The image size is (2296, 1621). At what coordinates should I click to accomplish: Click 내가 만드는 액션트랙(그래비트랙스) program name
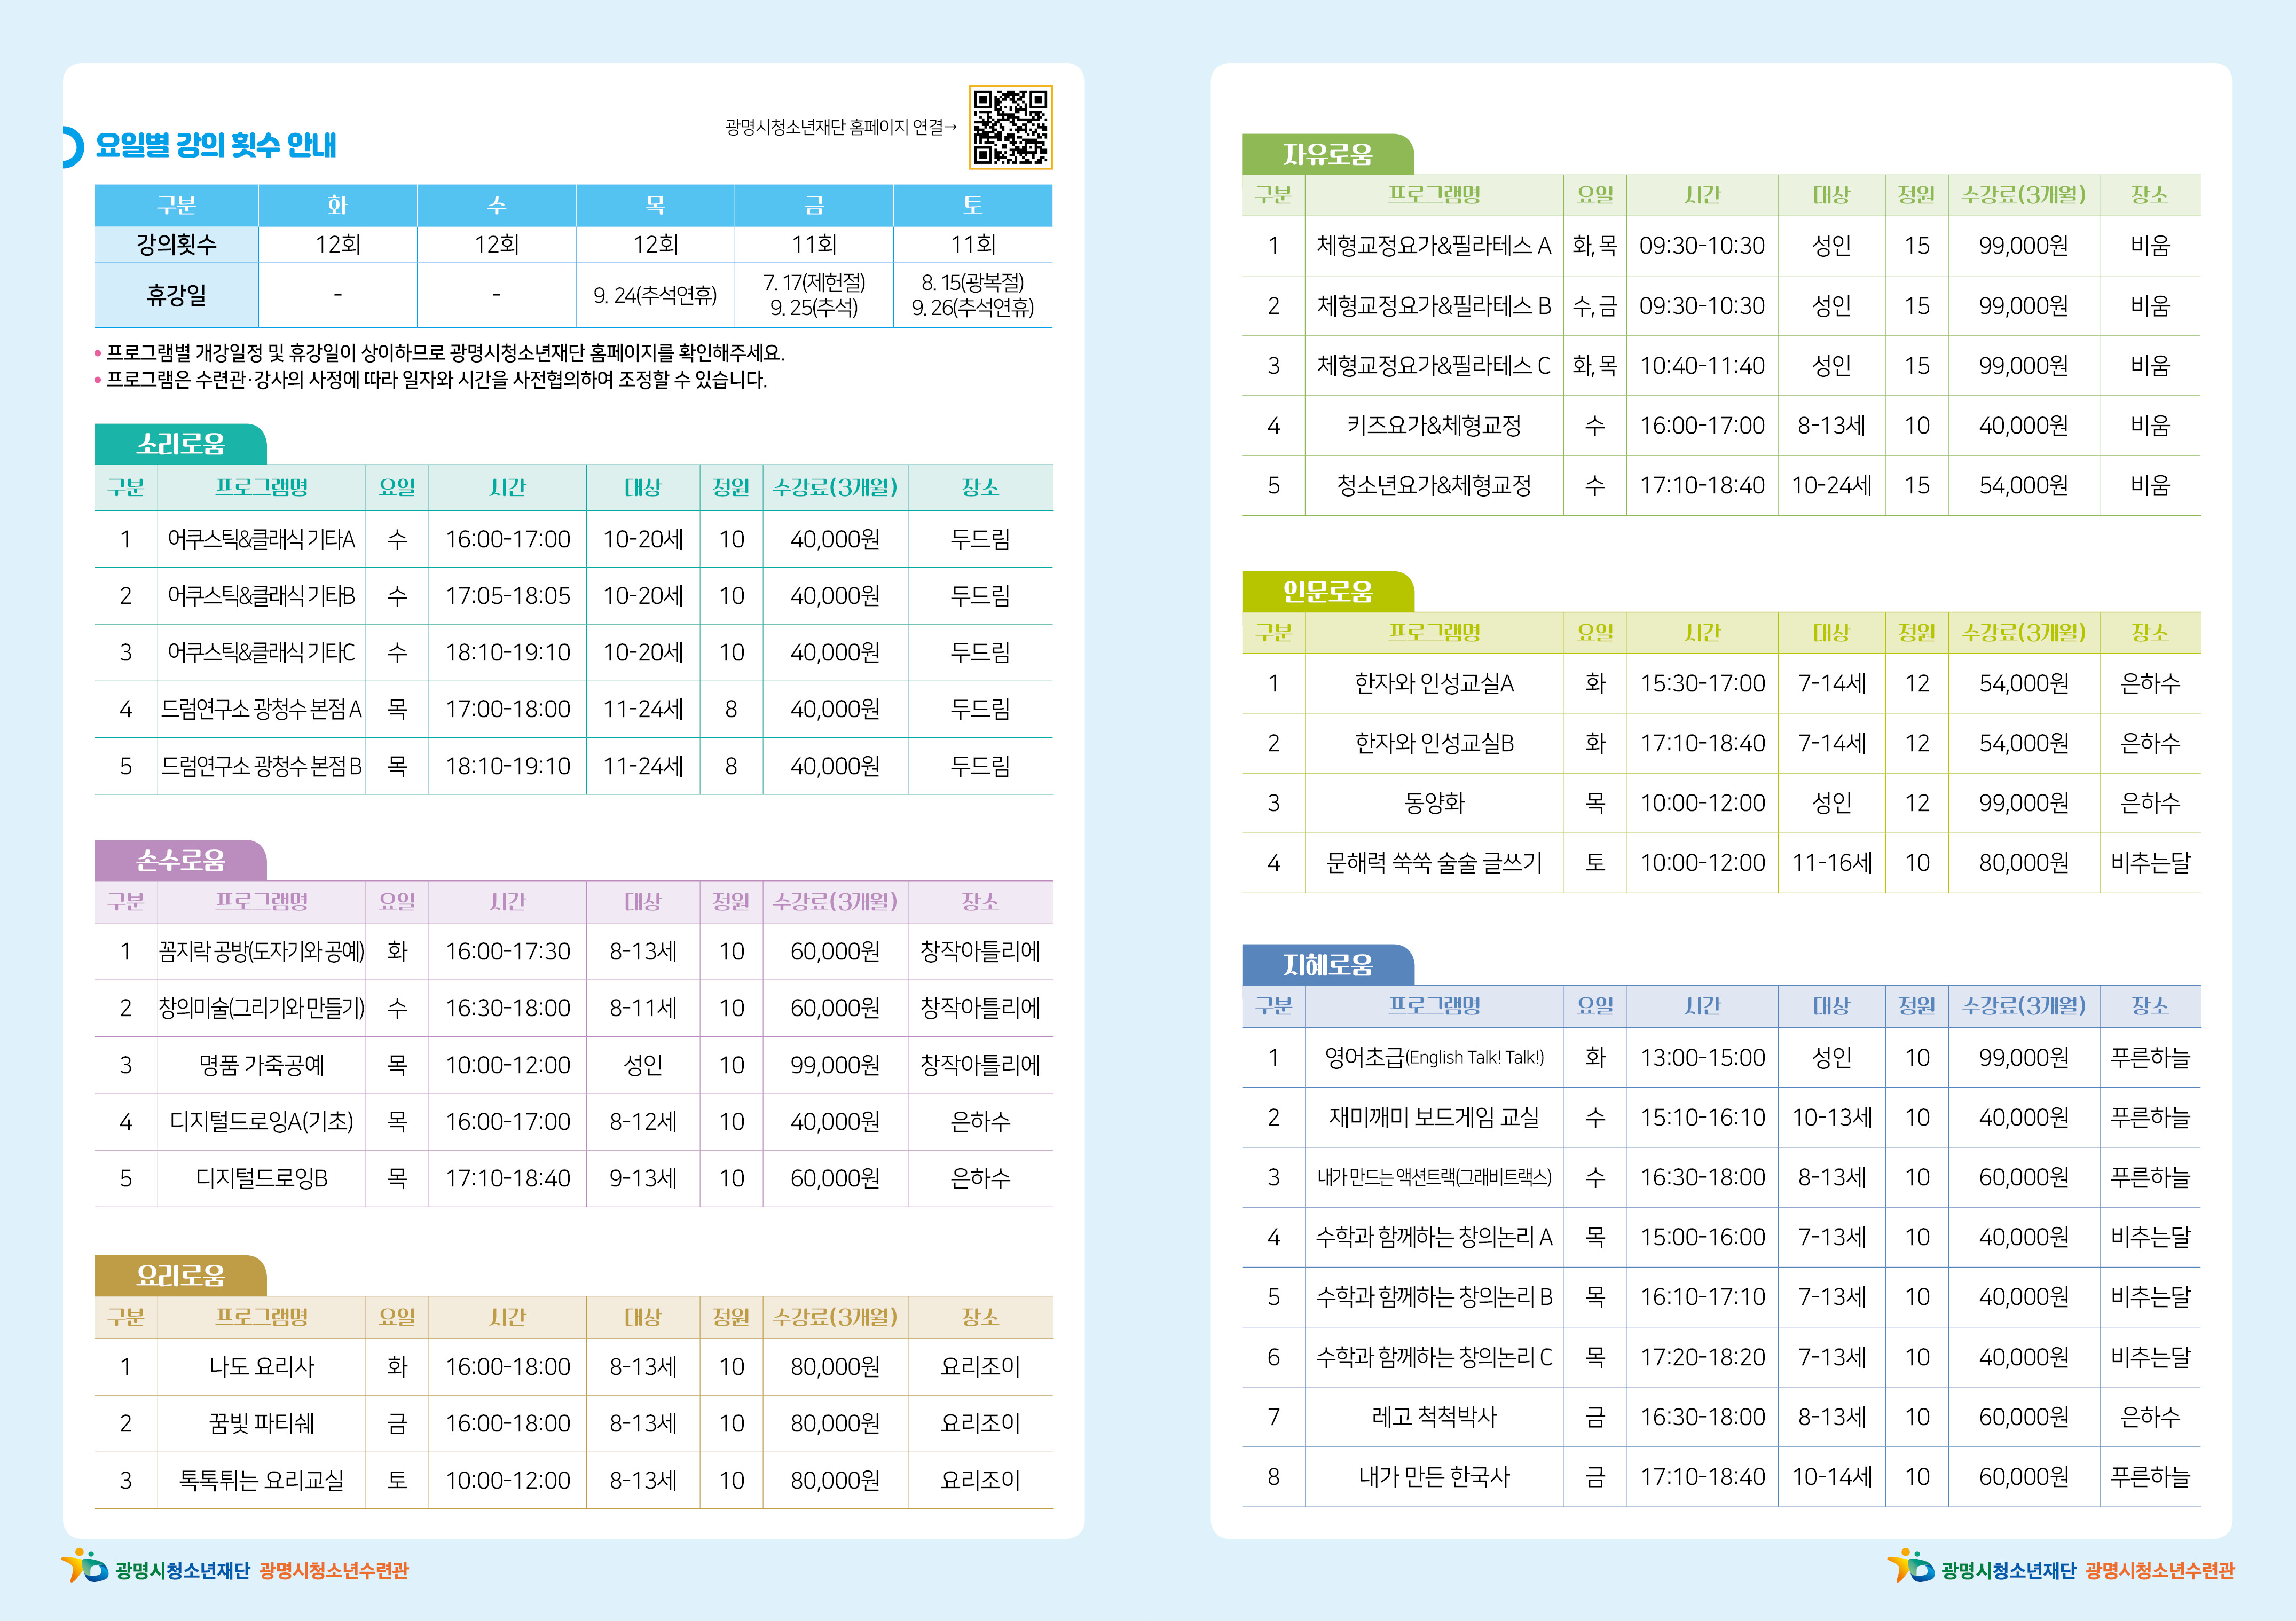tap(1434, 1178)
